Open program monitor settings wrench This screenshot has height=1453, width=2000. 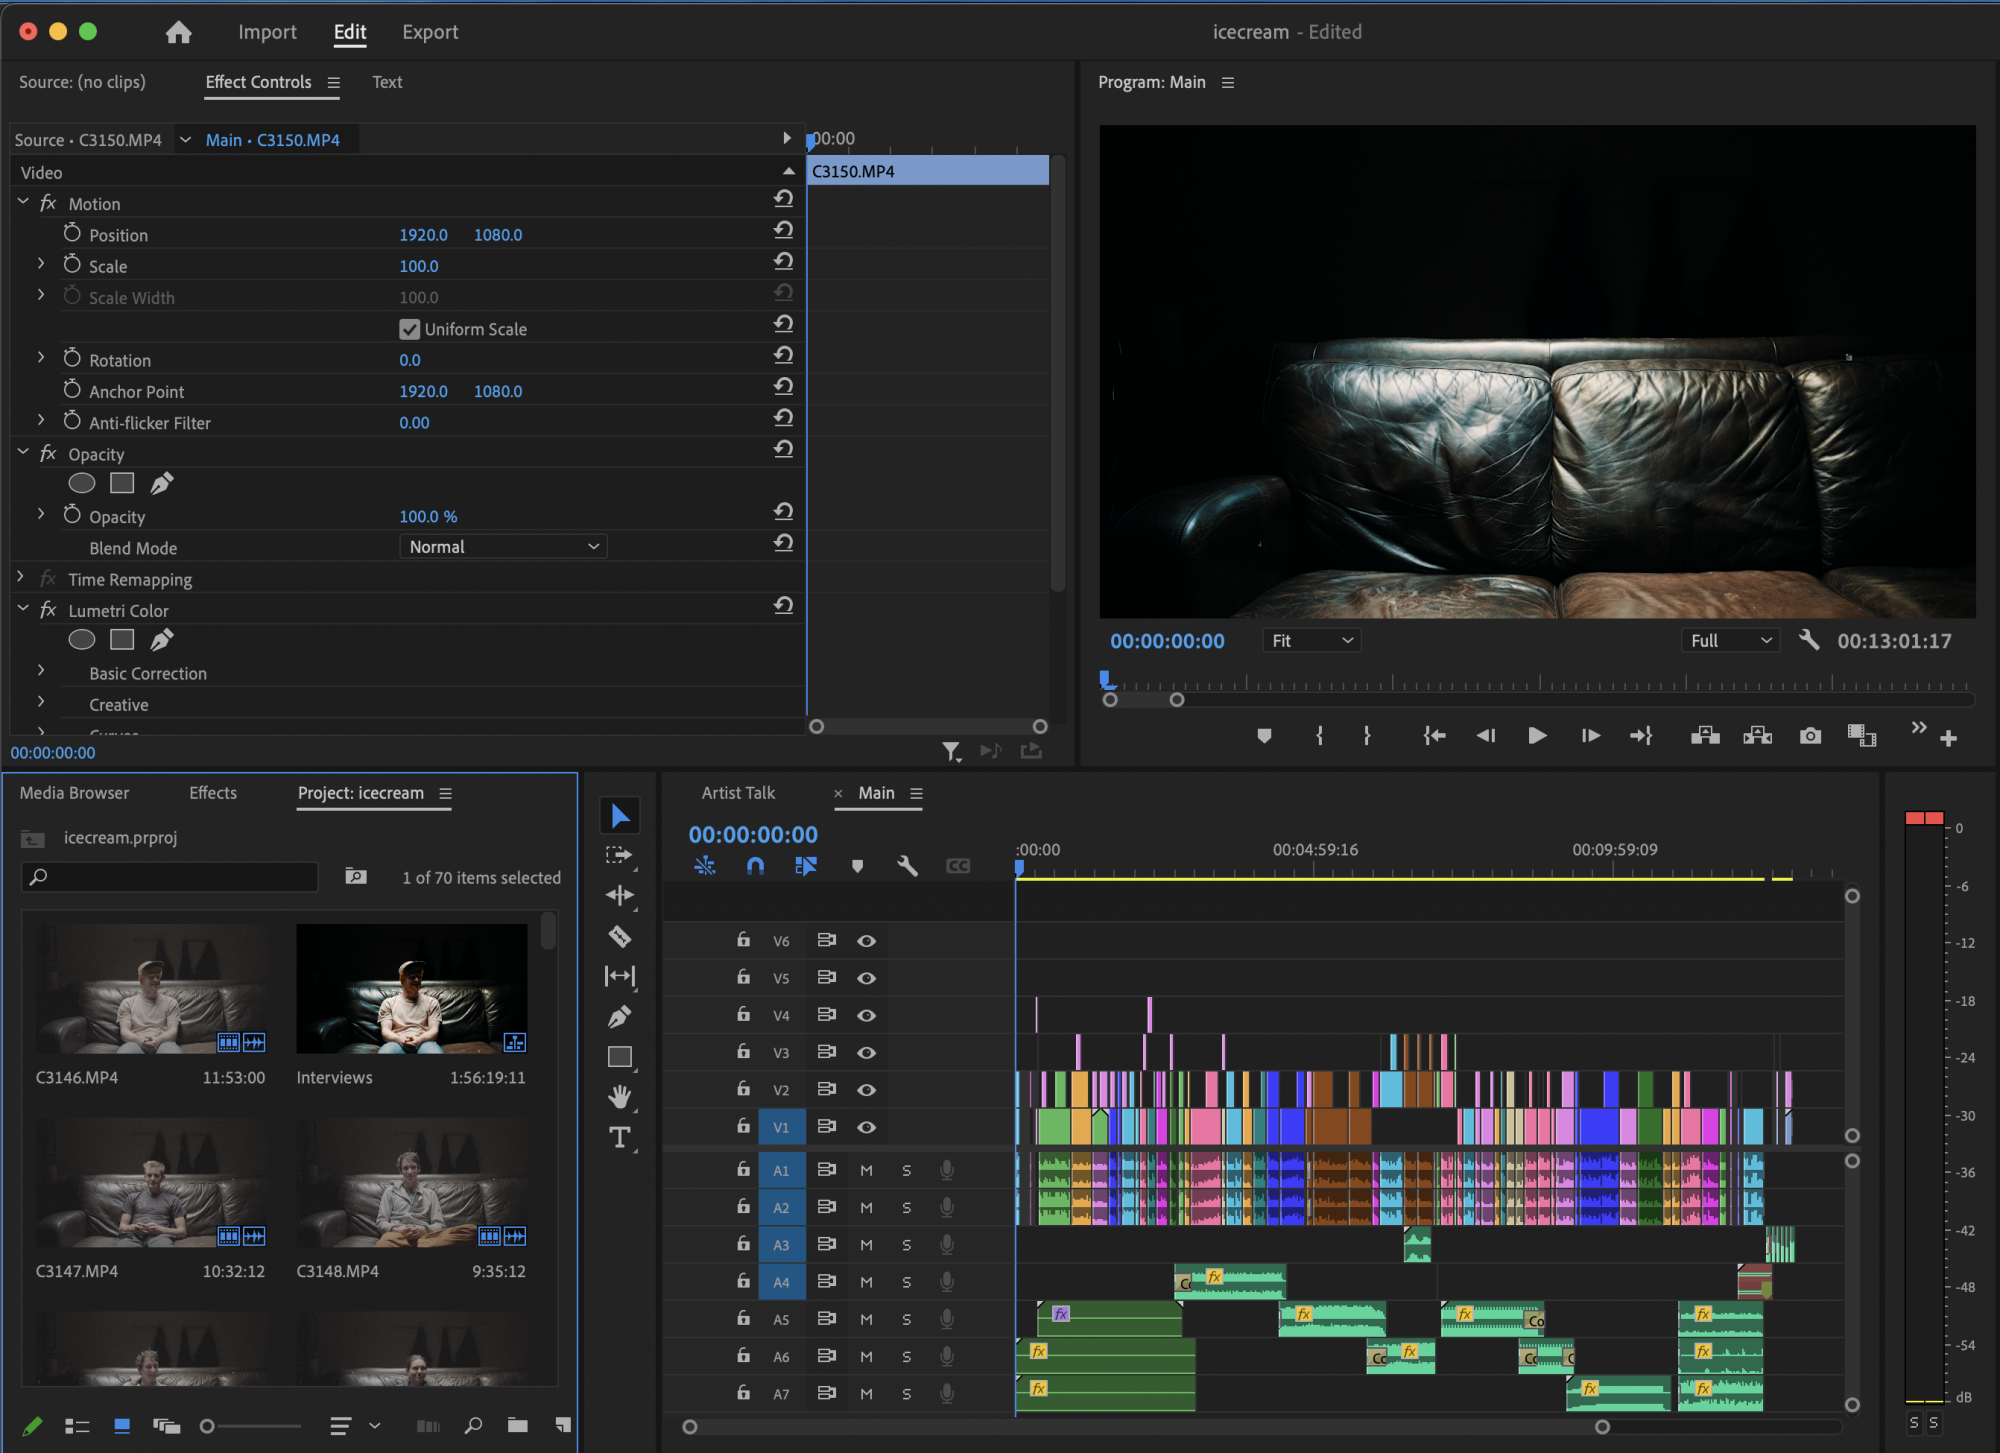click(1809, 640)
